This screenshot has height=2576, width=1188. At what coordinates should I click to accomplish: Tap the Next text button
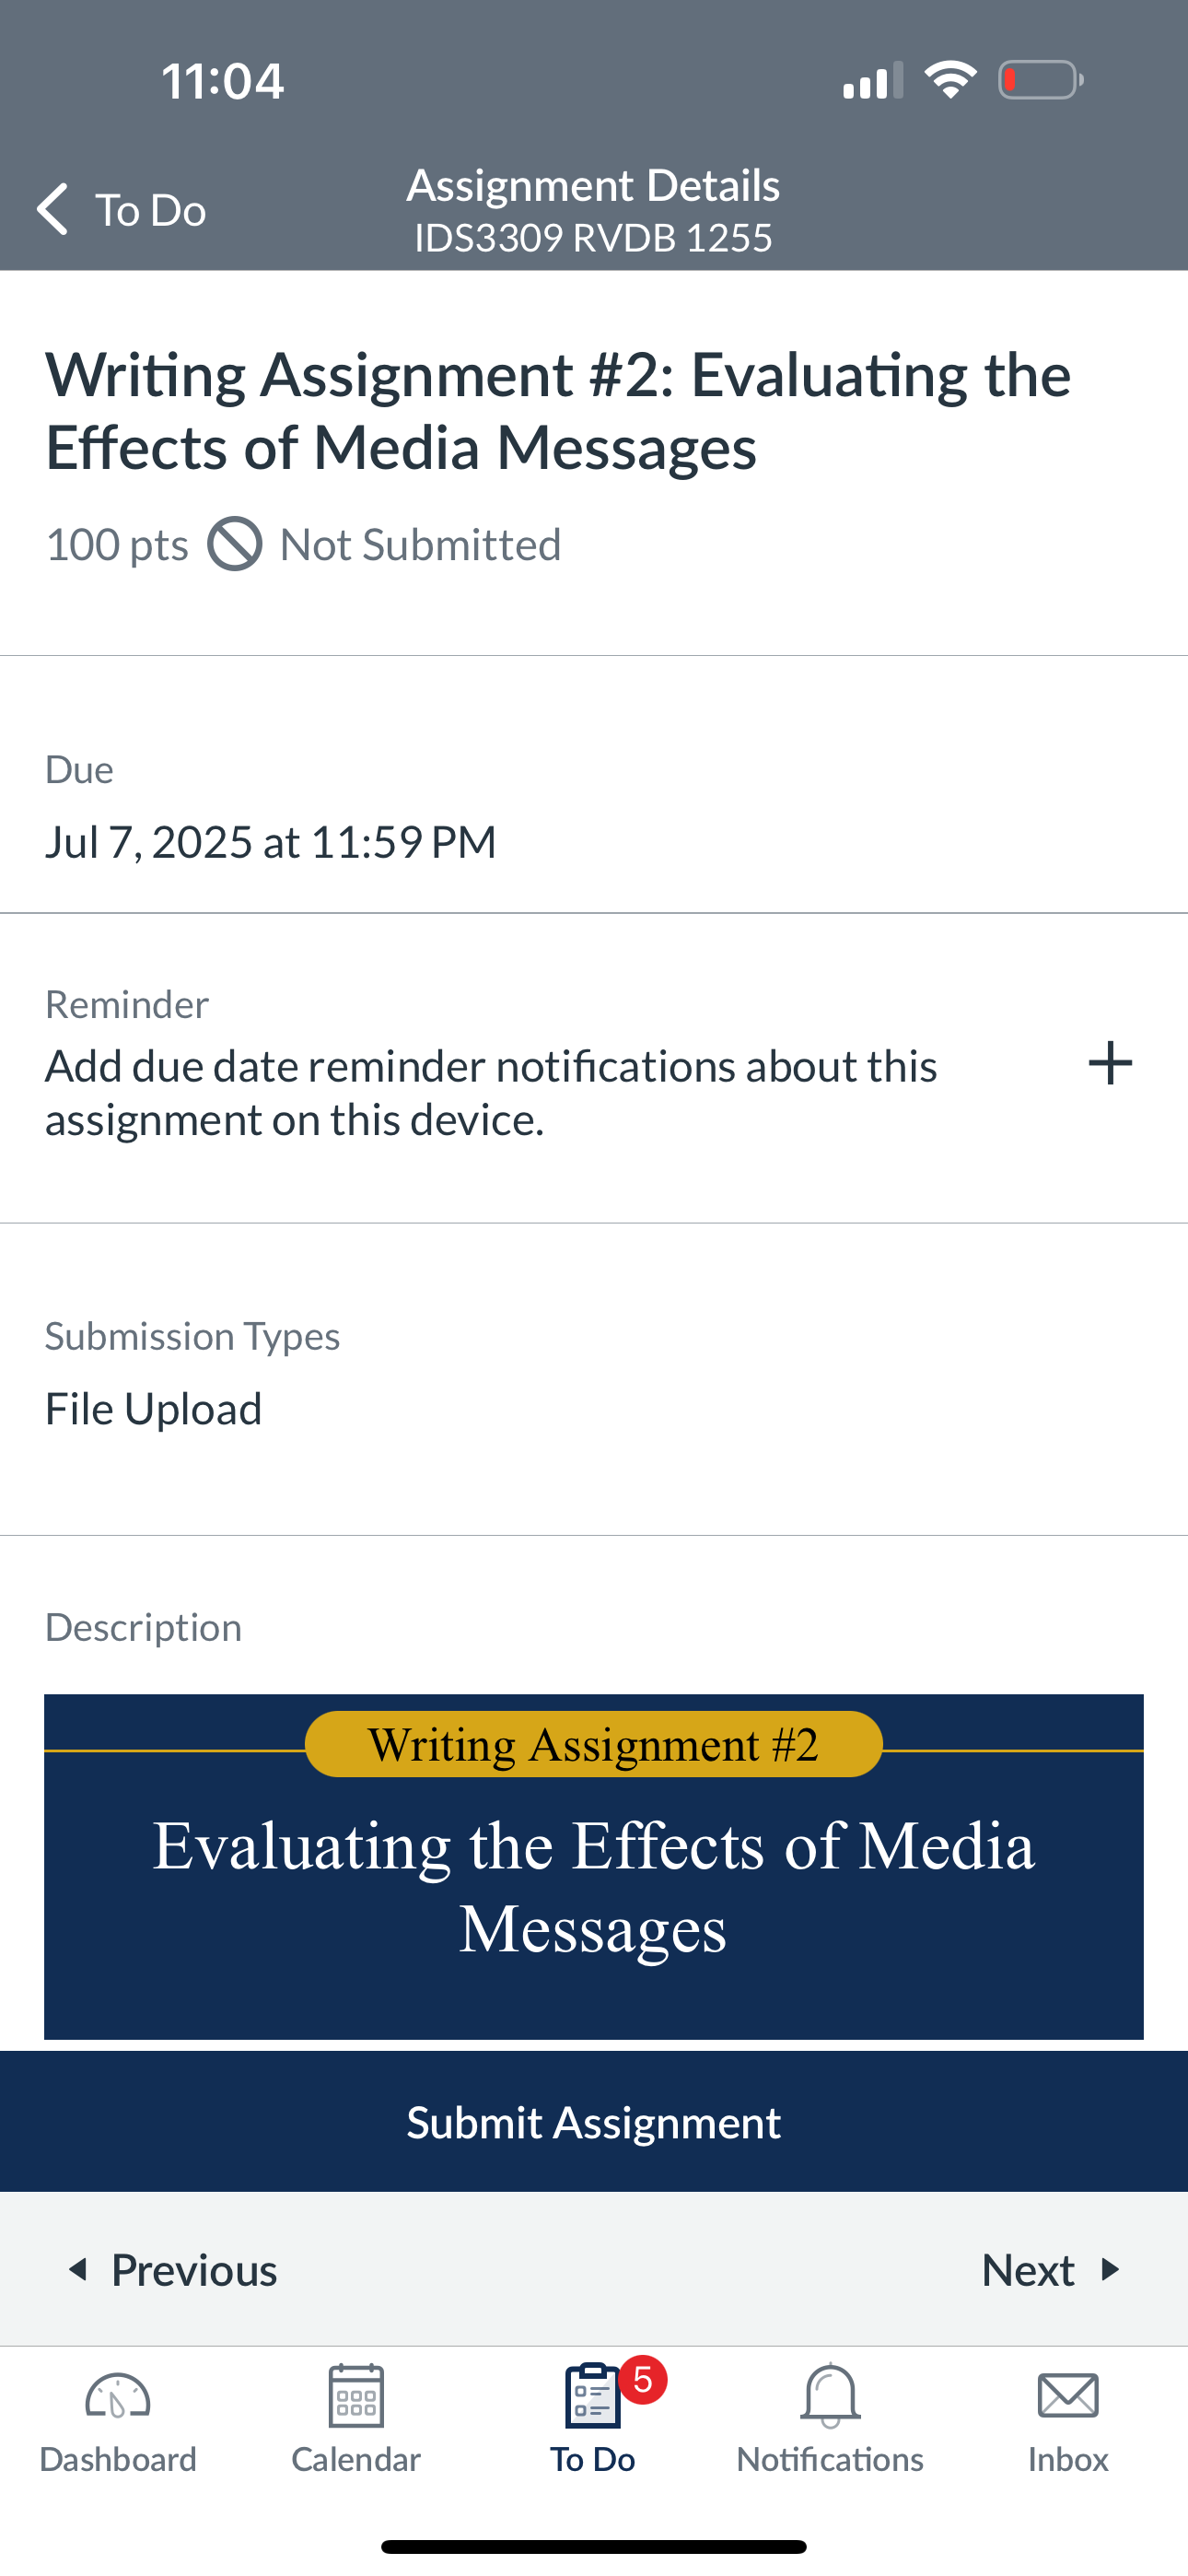1028,2269
